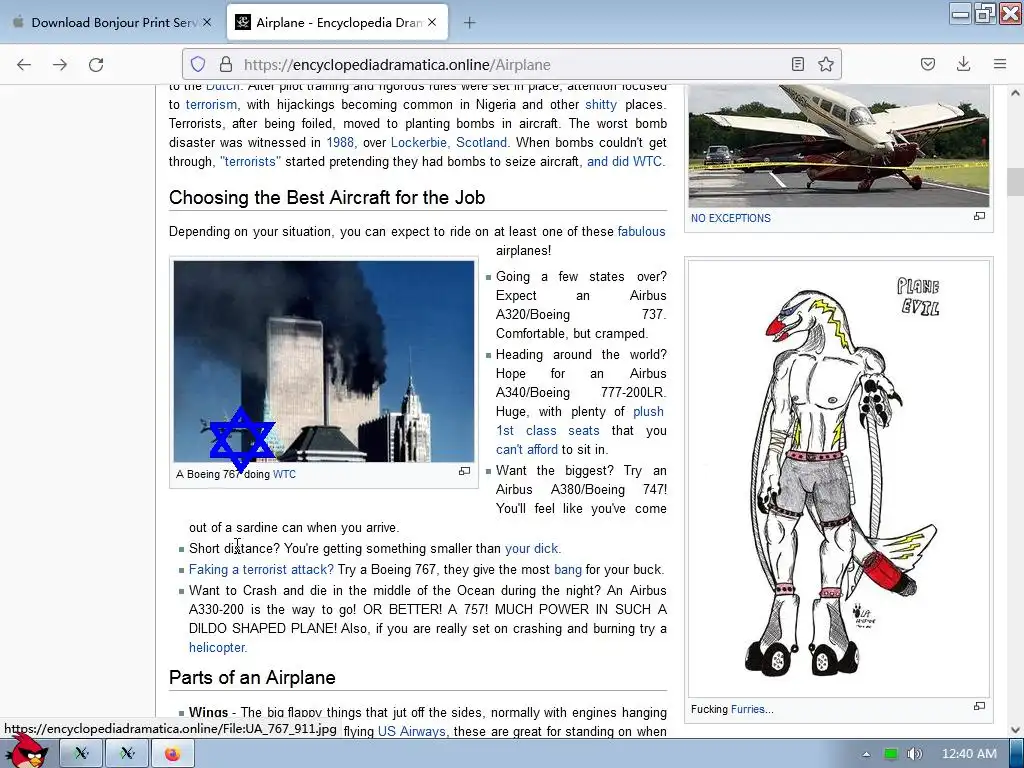Open the 12:40 AM clock
1024x768 pixels.
[969, 754]
